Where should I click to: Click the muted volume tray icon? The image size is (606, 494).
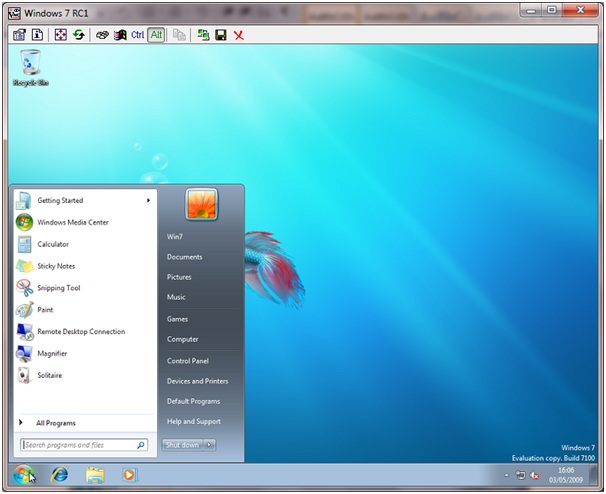[535, 475]
